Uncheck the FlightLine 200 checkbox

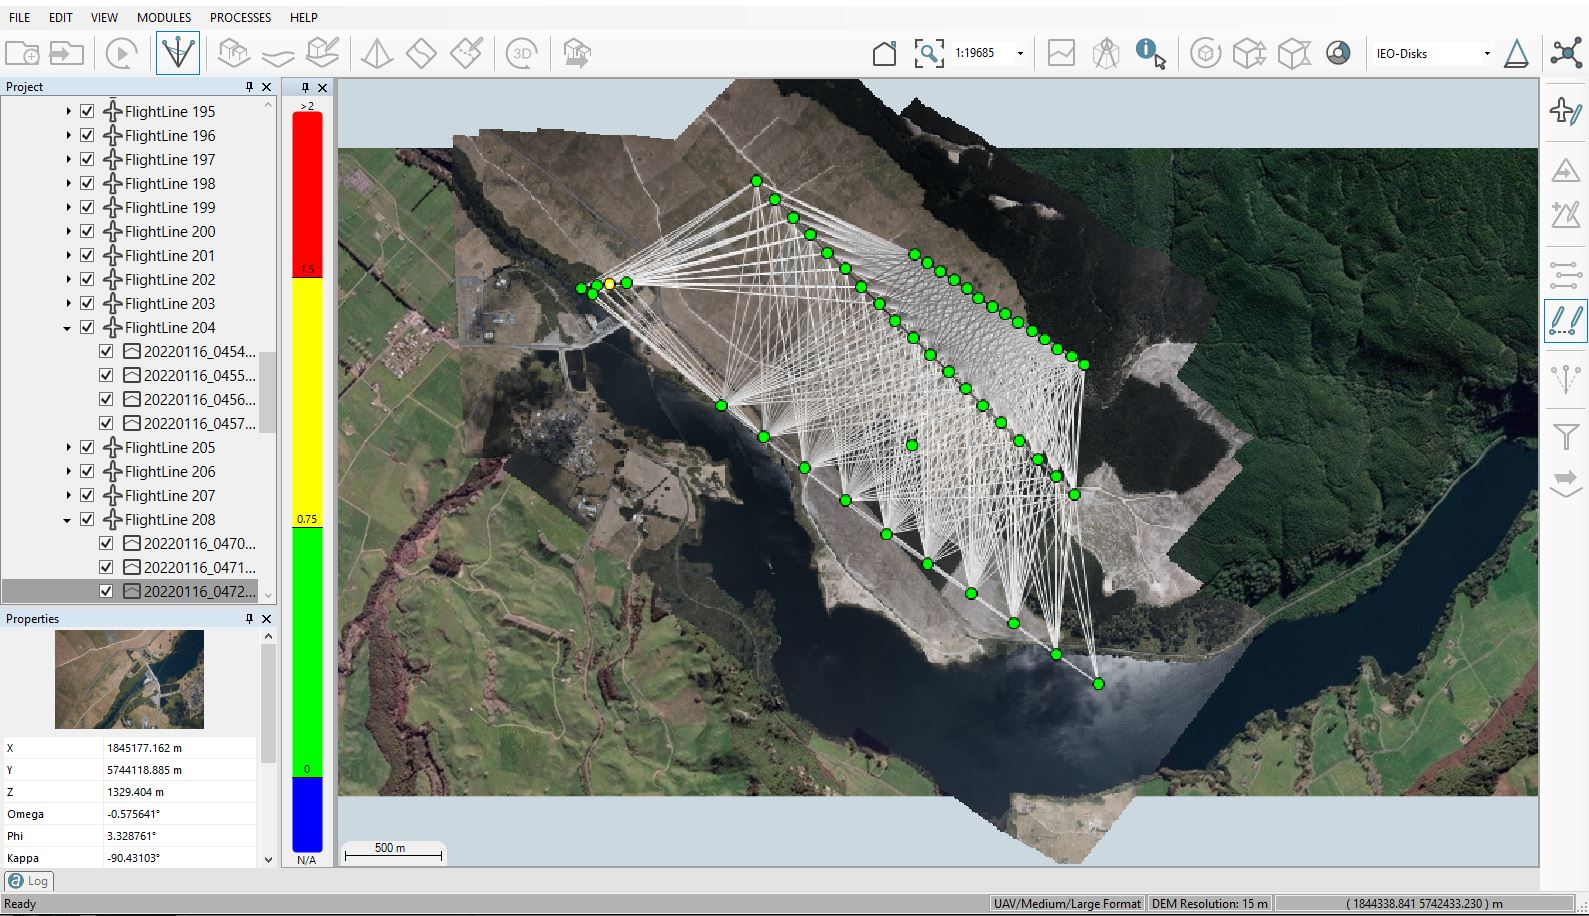[87, 231]
